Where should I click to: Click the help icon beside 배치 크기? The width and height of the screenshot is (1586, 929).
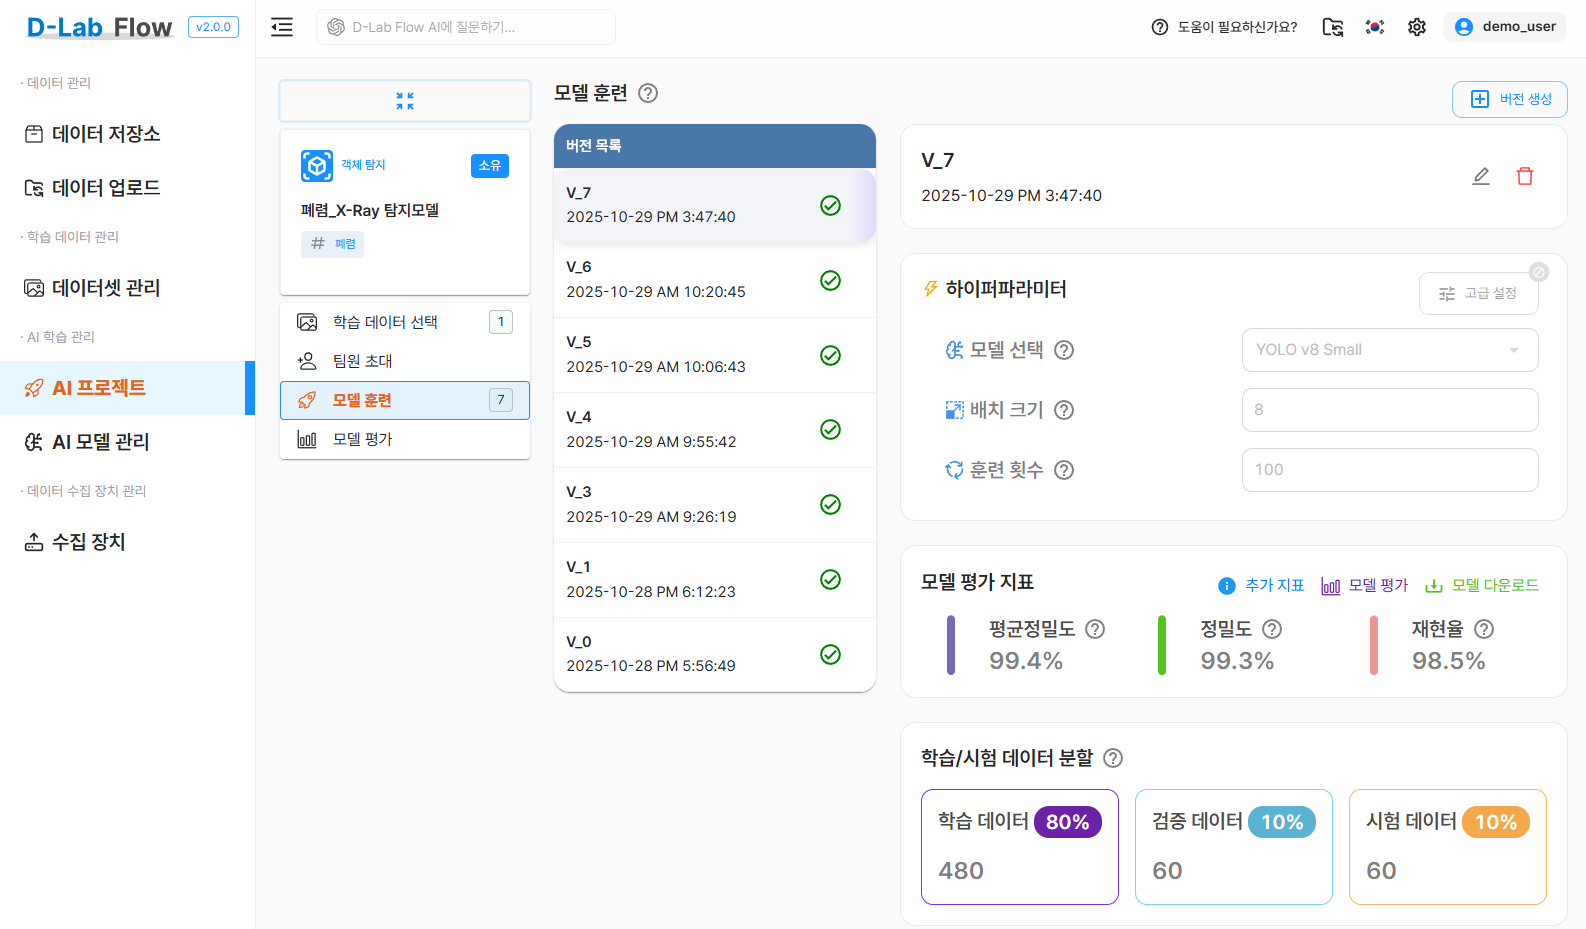(1064, 410)
